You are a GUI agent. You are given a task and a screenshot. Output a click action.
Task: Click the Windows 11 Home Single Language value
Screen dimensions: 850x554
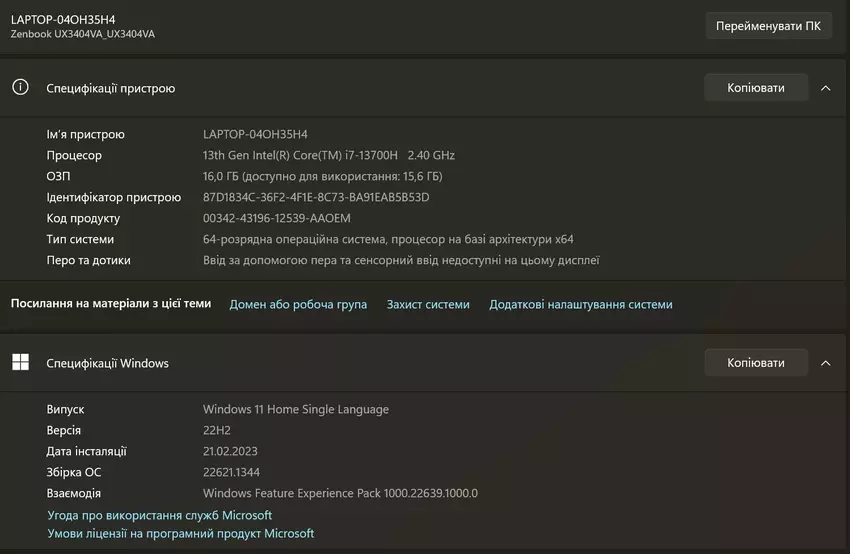[x=296, y=409]
